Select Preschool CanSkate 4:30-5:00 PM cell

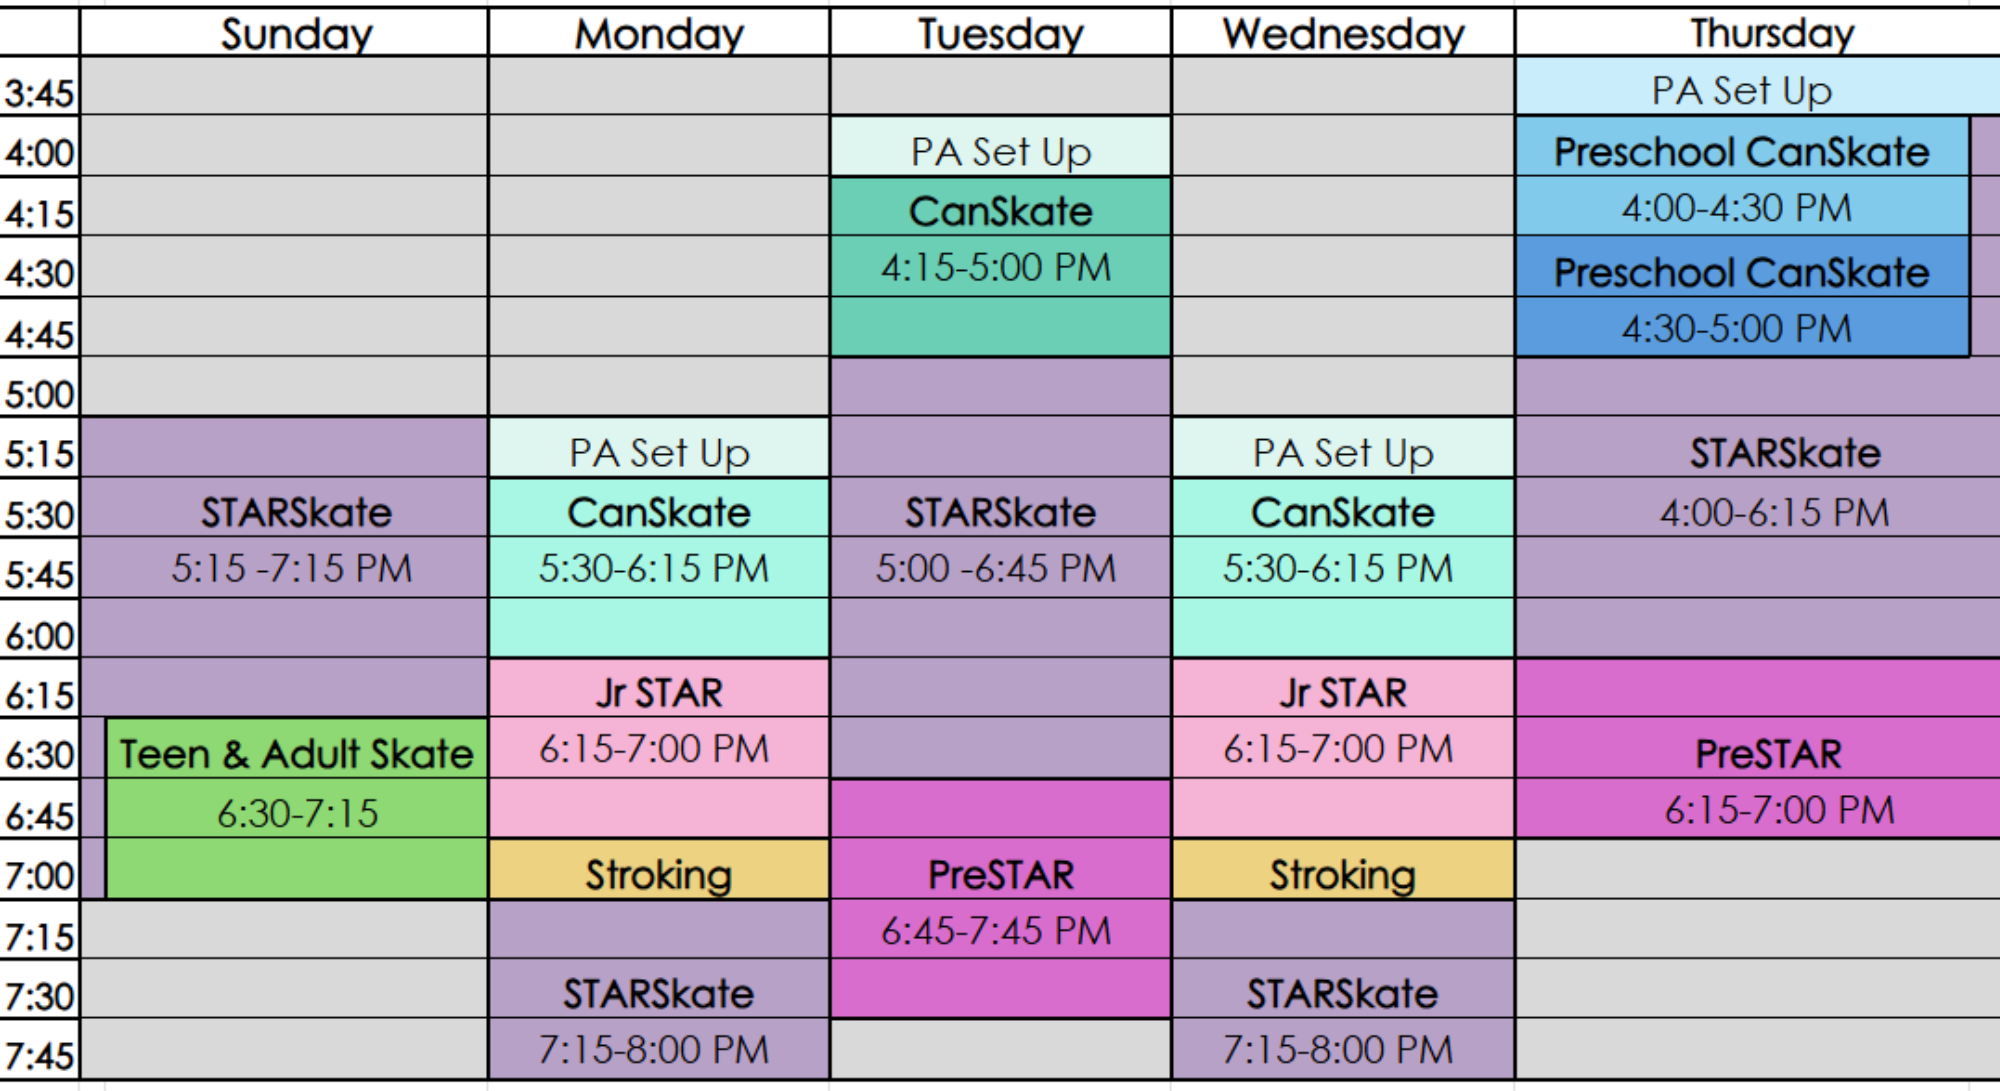tap(1742, 297)
